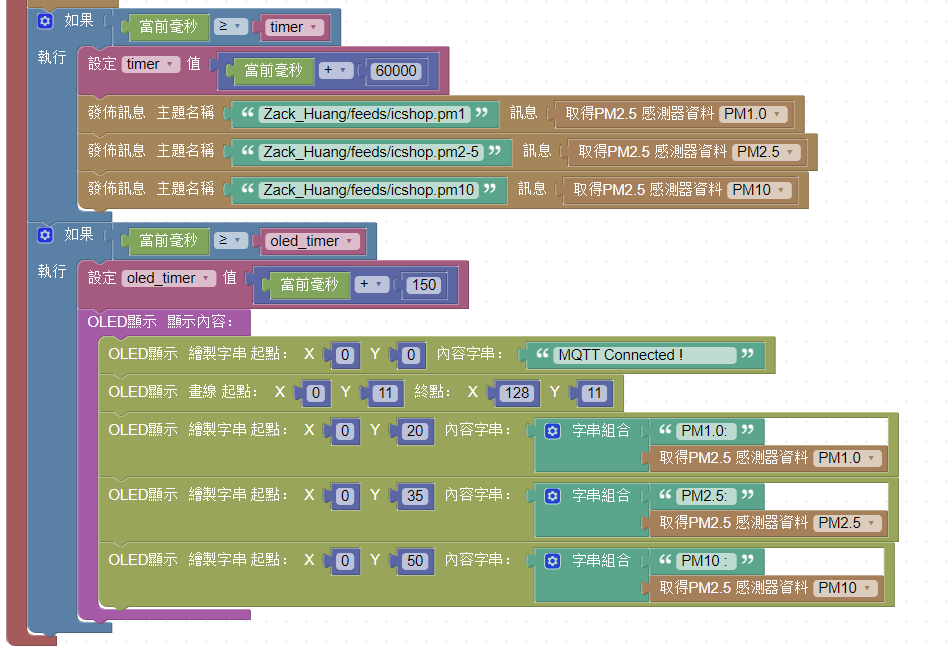Select 當前毫秒 block before + 150
This screenshot has width=952, height=649.
[309, 285]
